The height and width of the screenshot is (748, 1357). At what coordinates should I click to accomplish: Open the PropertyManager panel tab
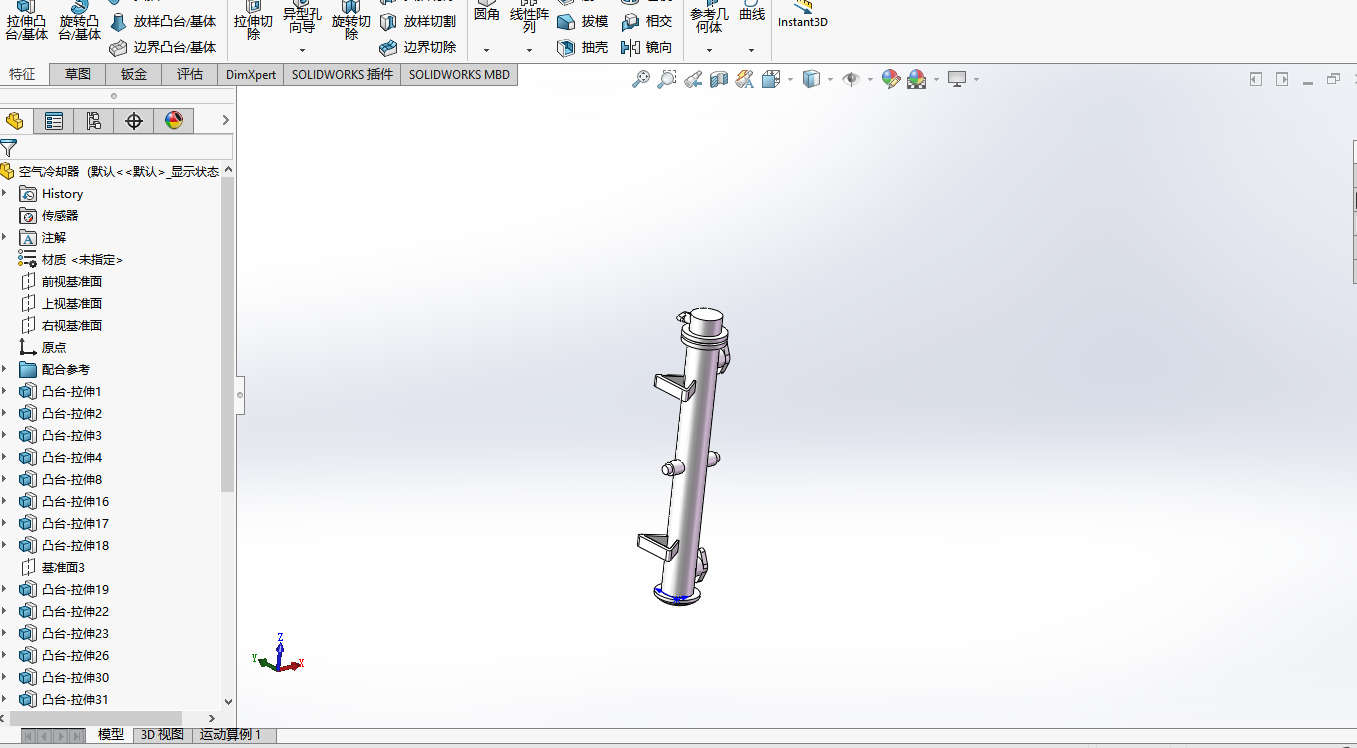tap(54, 121)
